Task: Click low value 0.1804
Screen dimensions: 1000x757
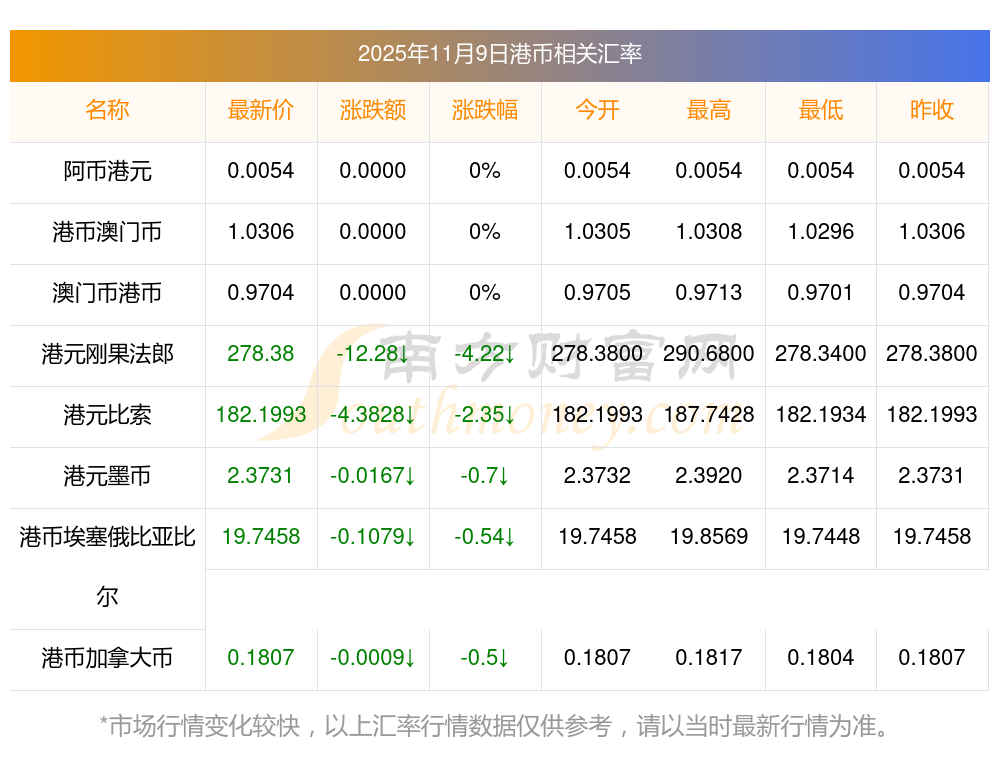Action: point(821,658)
